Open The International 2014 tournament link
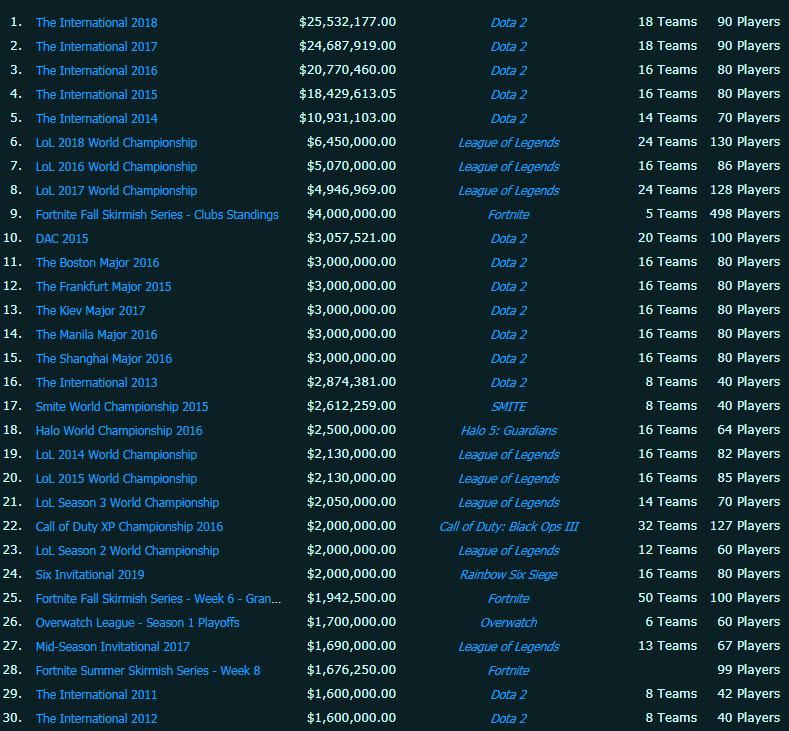The image size is (789, 731). click(x=96, y=119)
